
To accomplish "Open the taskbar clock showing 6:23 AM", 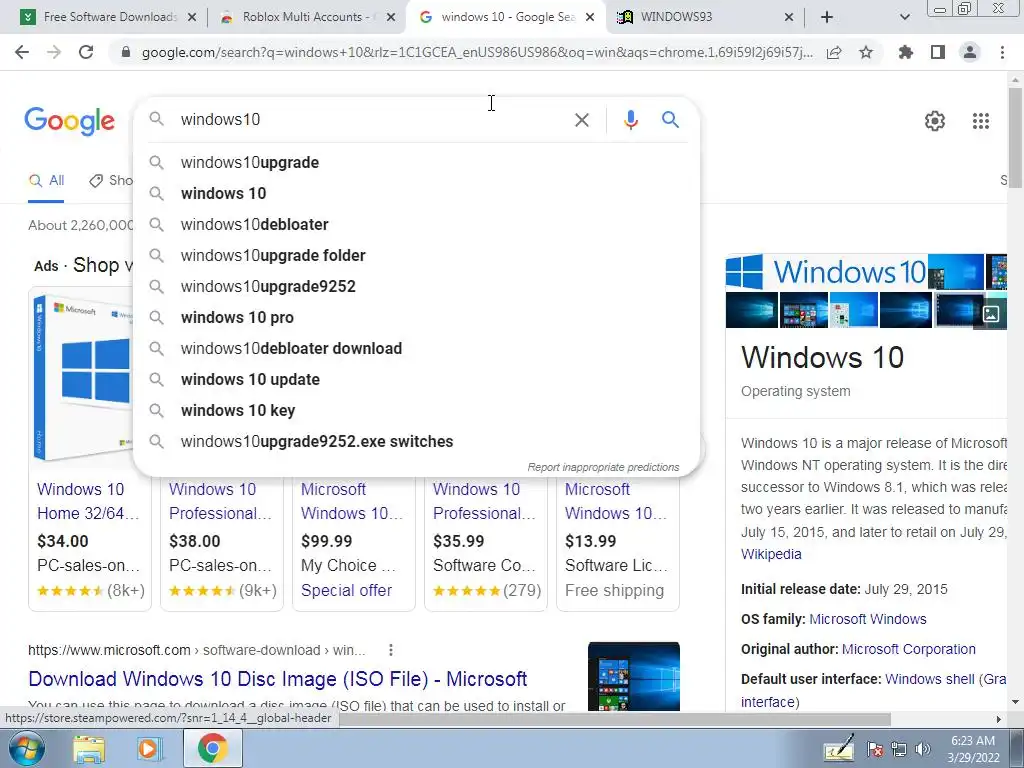I will [x=973, y=749].
